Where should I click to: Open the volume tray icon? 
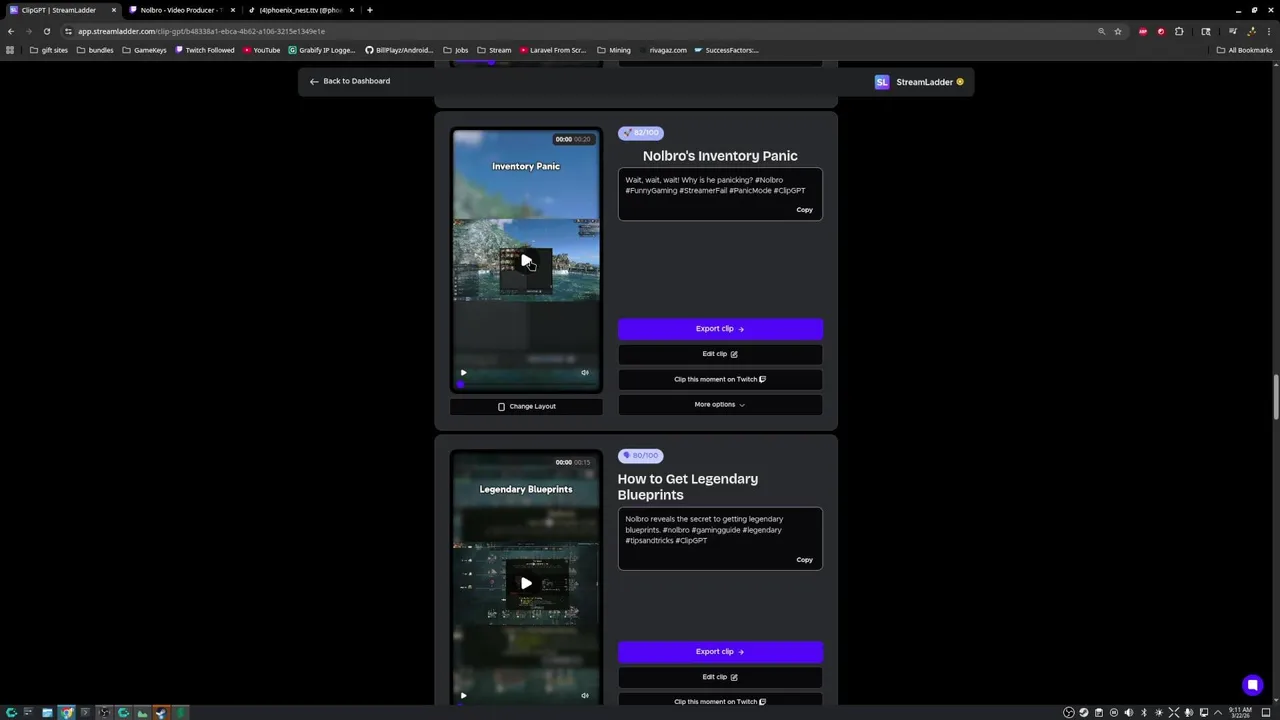pos(1129,713)
